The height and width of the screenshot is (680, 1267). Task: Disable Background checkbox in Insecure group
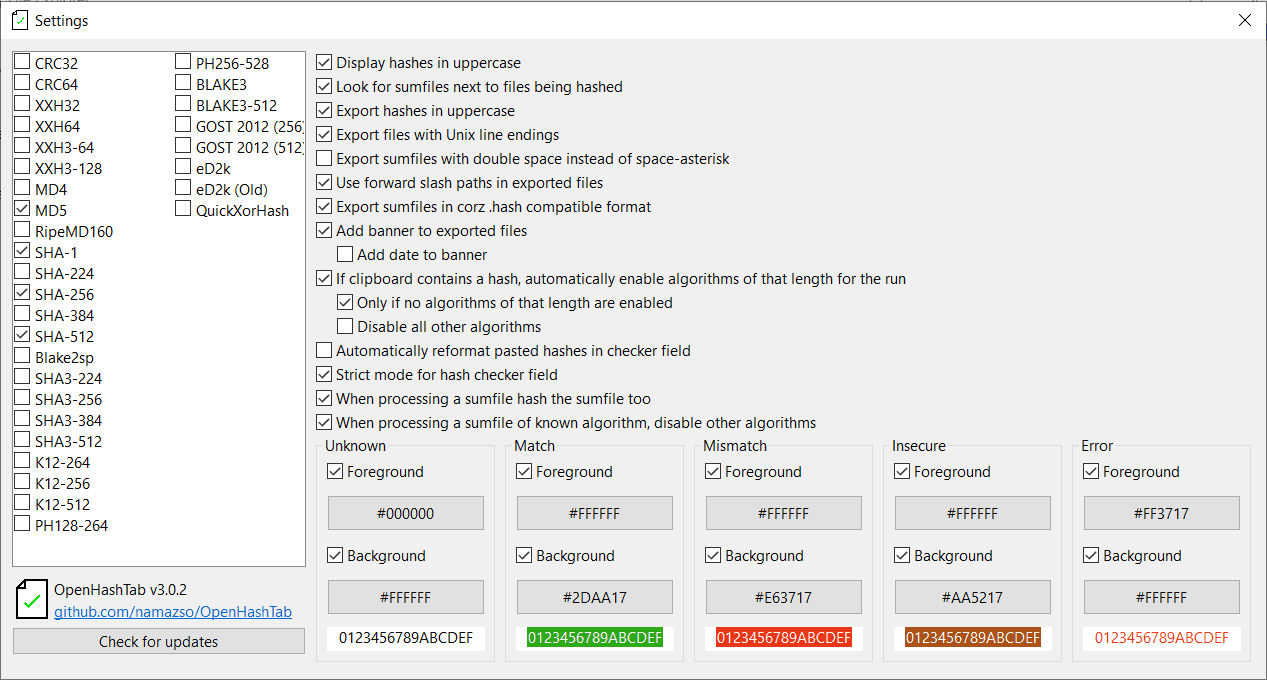[x=902, y=556]
